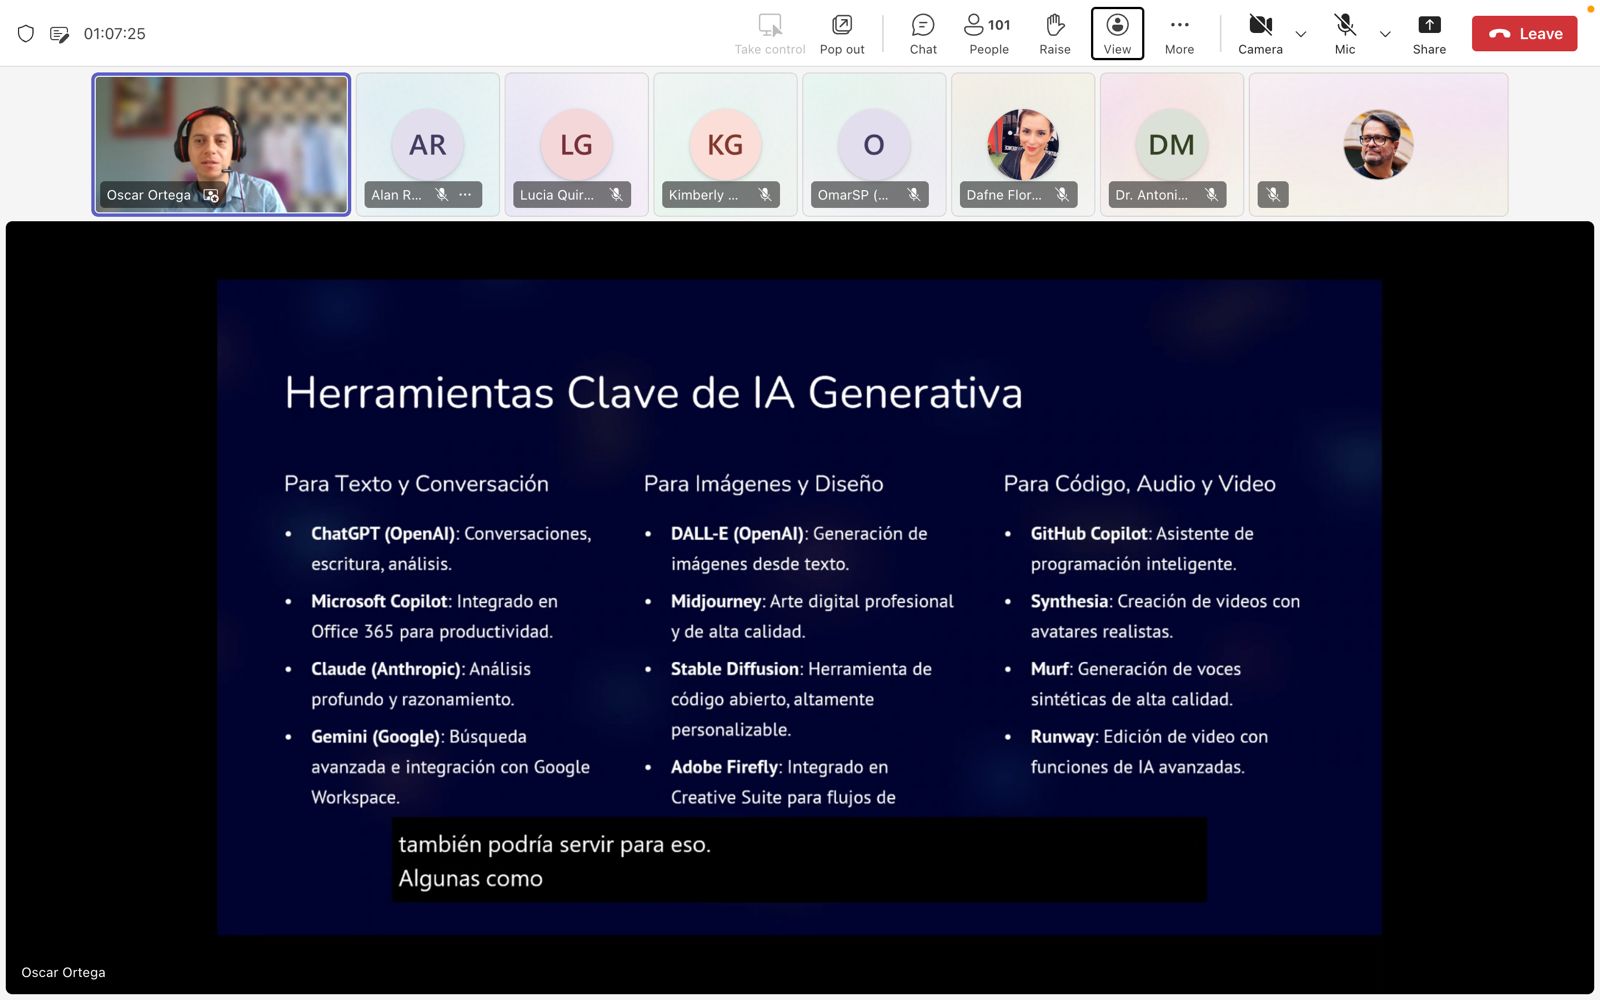Raise your hand in the meeting

(1054, 34)
